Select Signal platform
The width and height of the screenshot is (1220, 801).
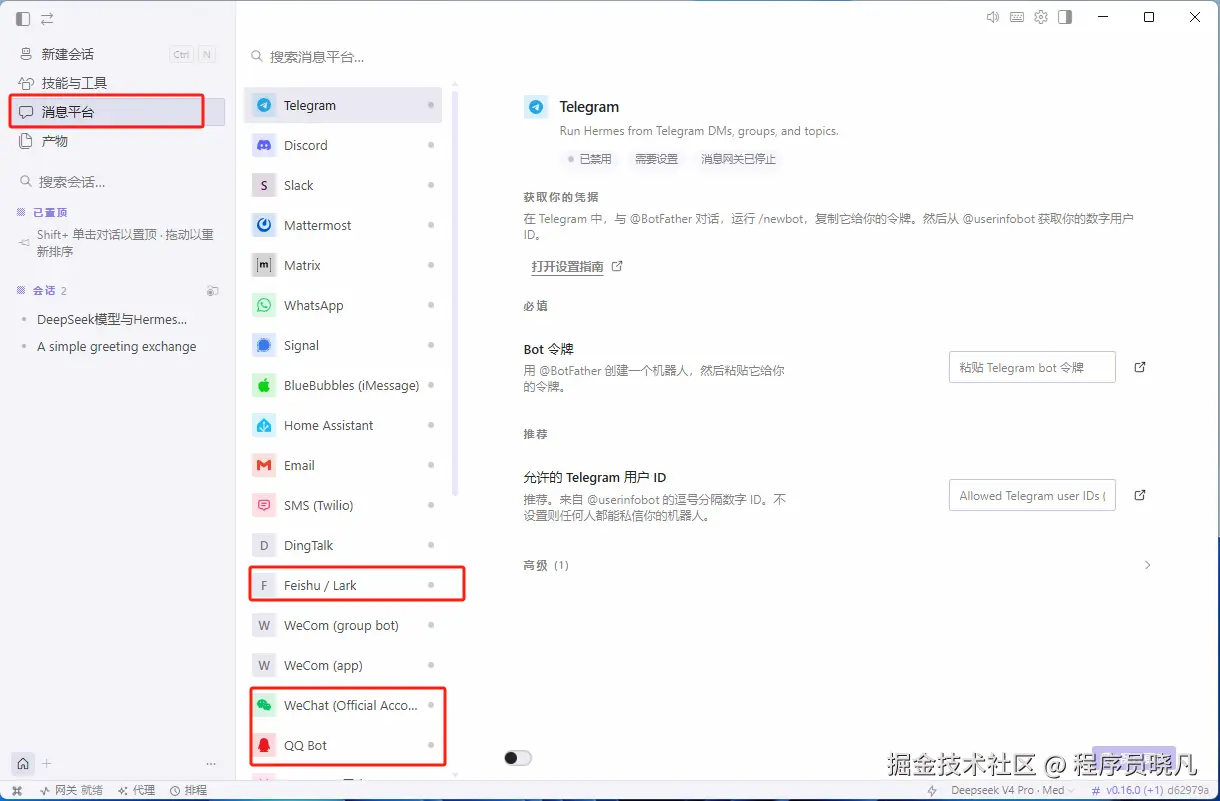pos(343,345)
